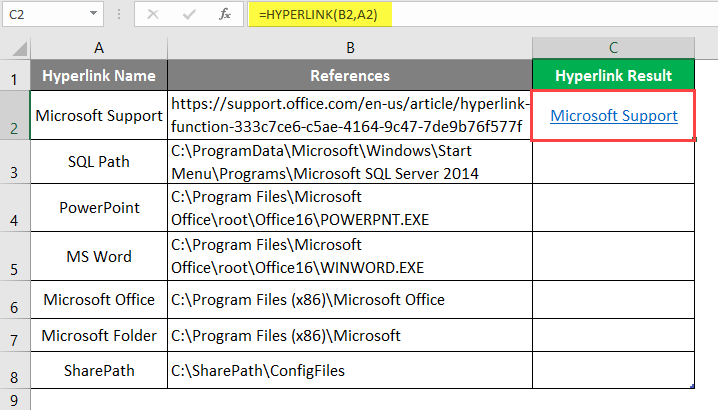The height and width of the screenshot is (410, 718).
Task: Select cell A2 Microsoft Support
Action: (99, 115)
